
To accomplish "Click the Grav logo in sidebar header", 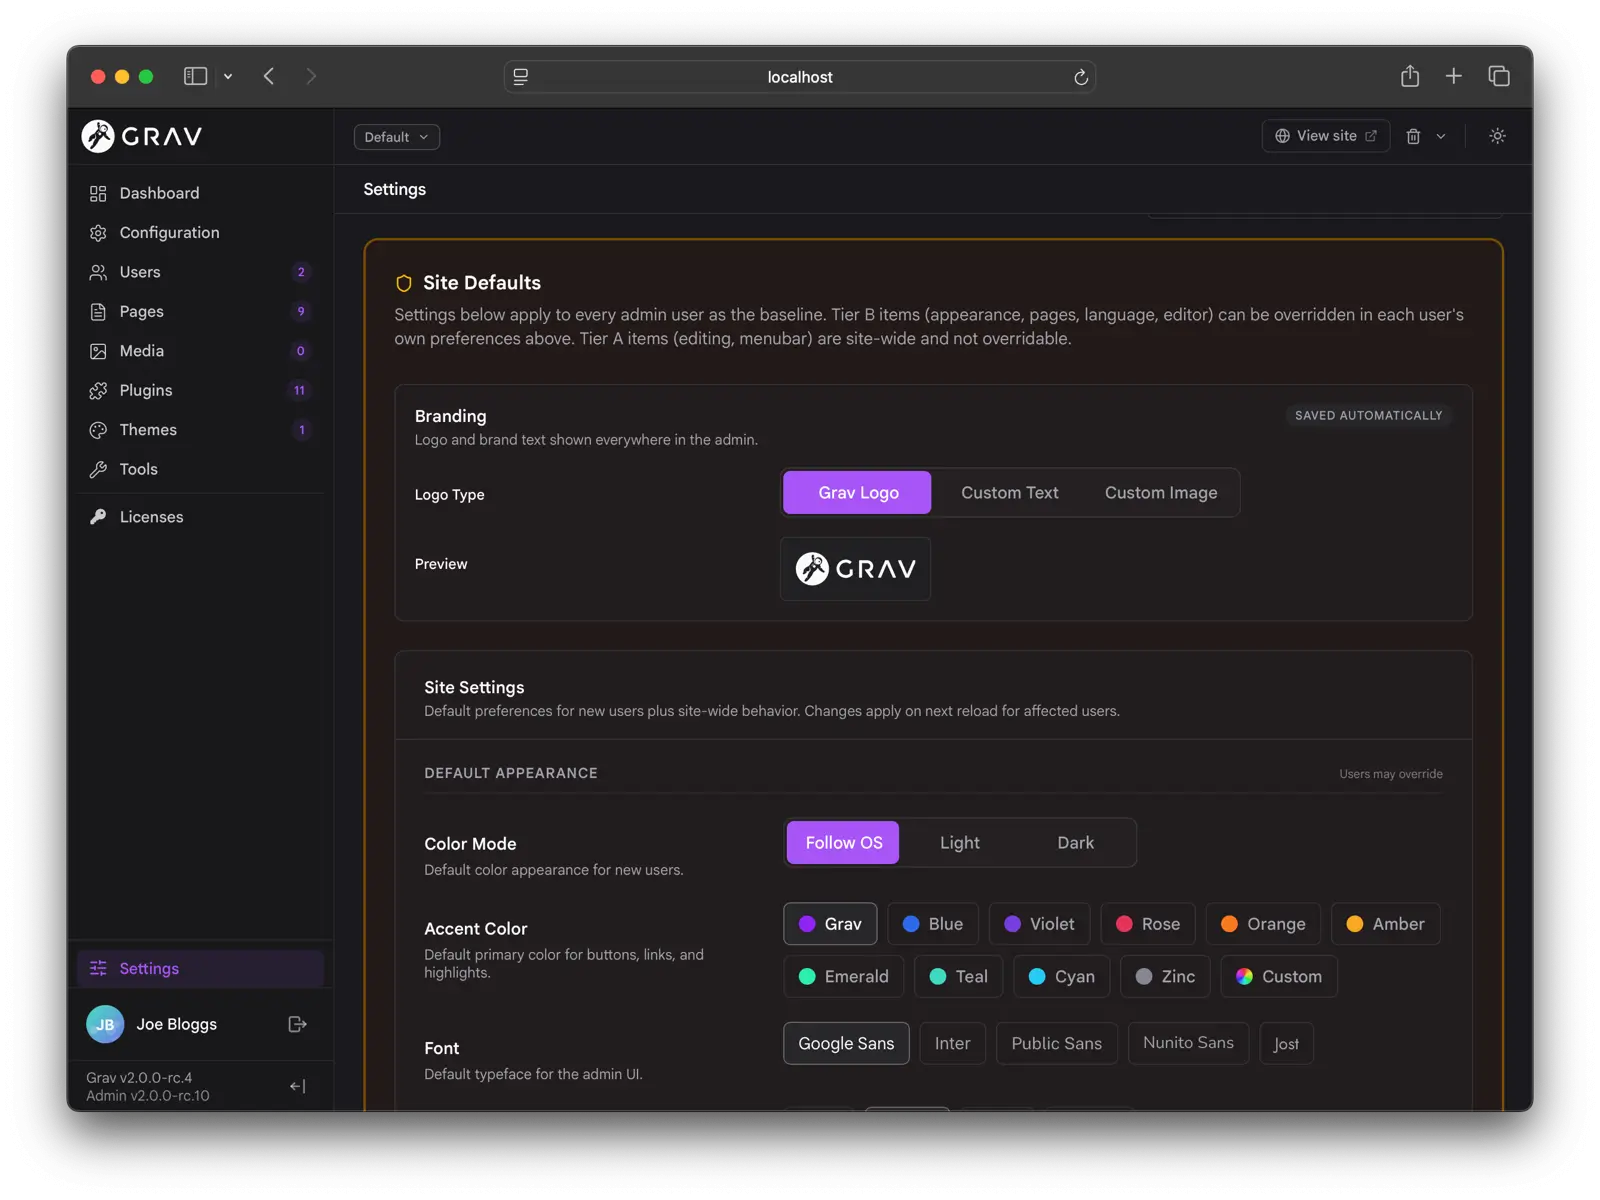I will (141, 136).
